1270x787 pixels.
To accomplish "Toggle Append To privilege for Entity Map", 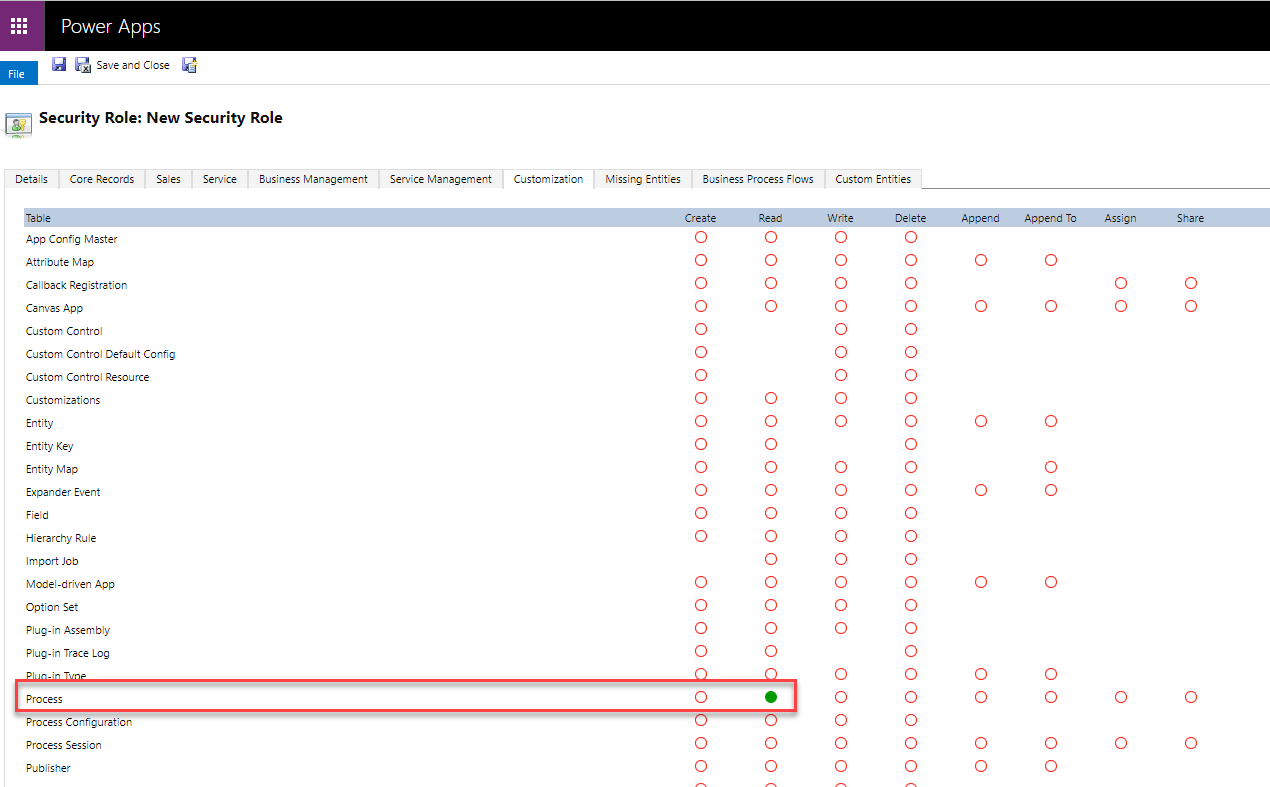I will [x=1050, y=467].
